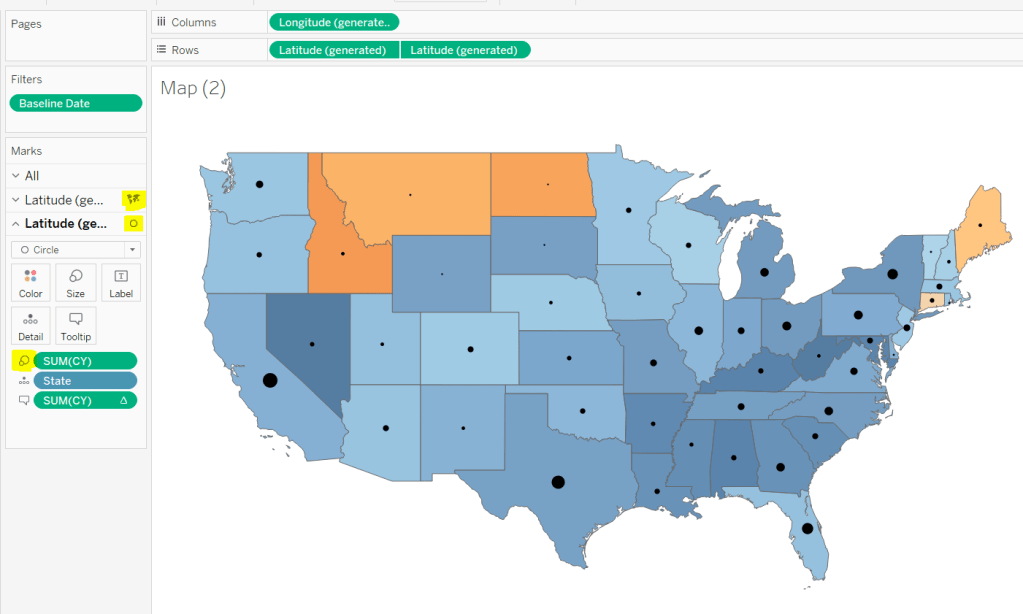Open the Circle mark type dropdown
This screenshot has width=1023, height=614.
[x=76, y=250]
